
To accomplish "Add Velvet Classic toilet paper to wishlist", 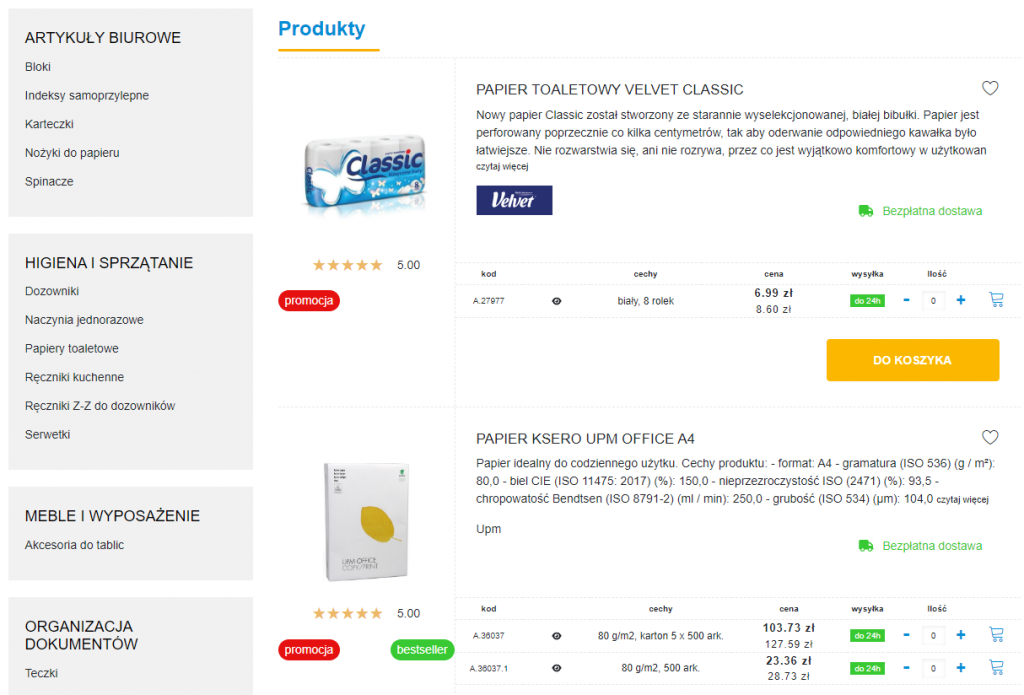I will pos(990,88).
